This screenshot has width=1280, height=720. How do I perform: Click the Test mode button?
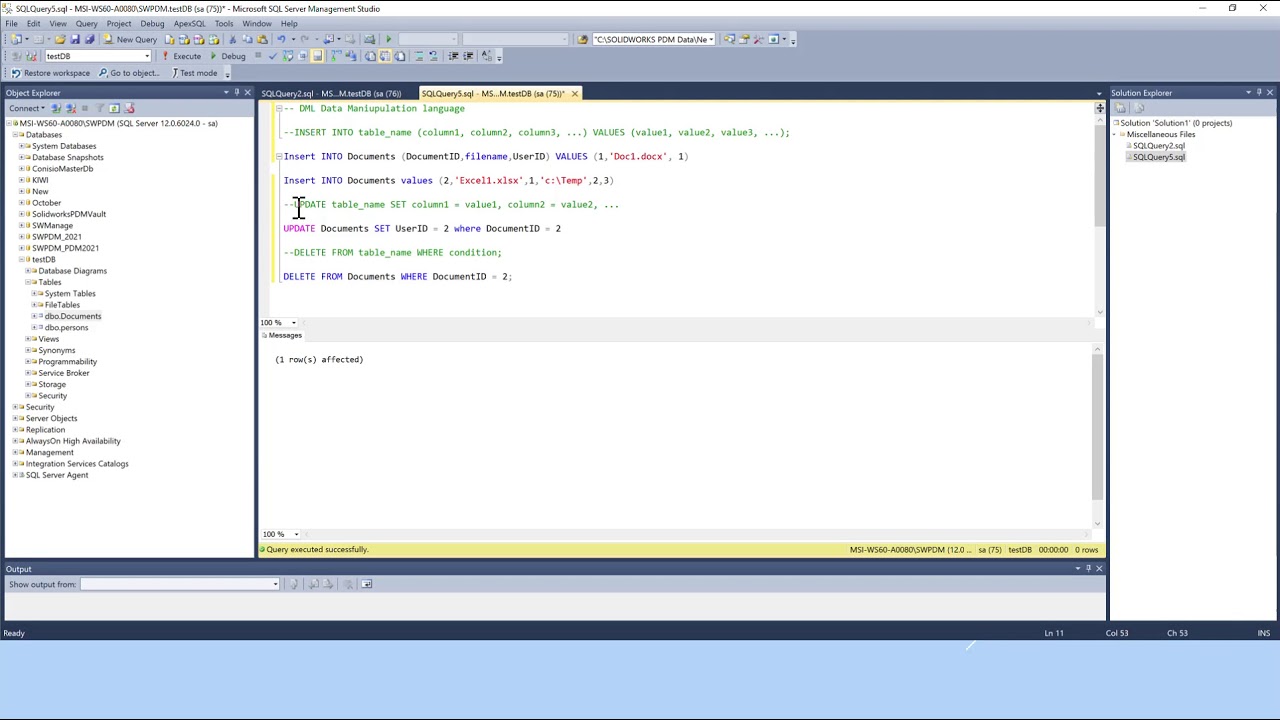[x=194, y=73]
